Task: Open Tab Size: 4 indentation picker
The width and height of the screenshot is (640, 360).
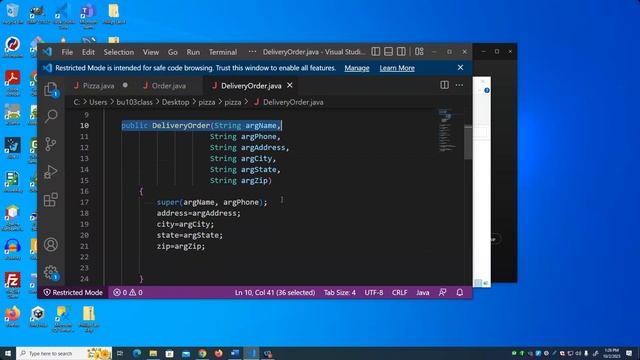Action: coord(340,292)
